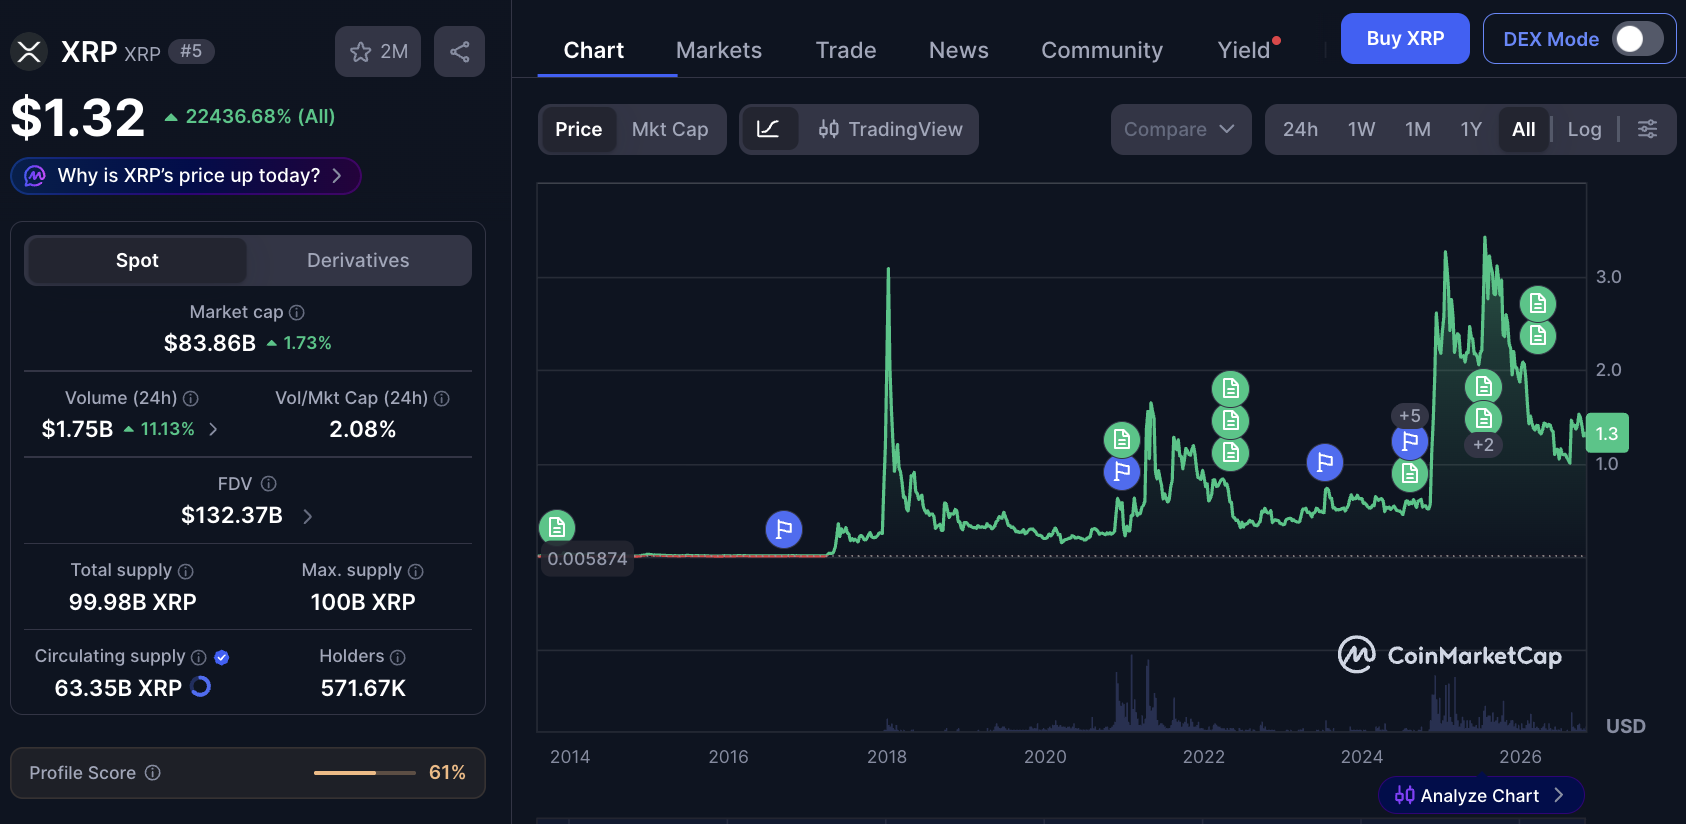
Task: Click the Buy XRP button
Action: coord(1405,39)
